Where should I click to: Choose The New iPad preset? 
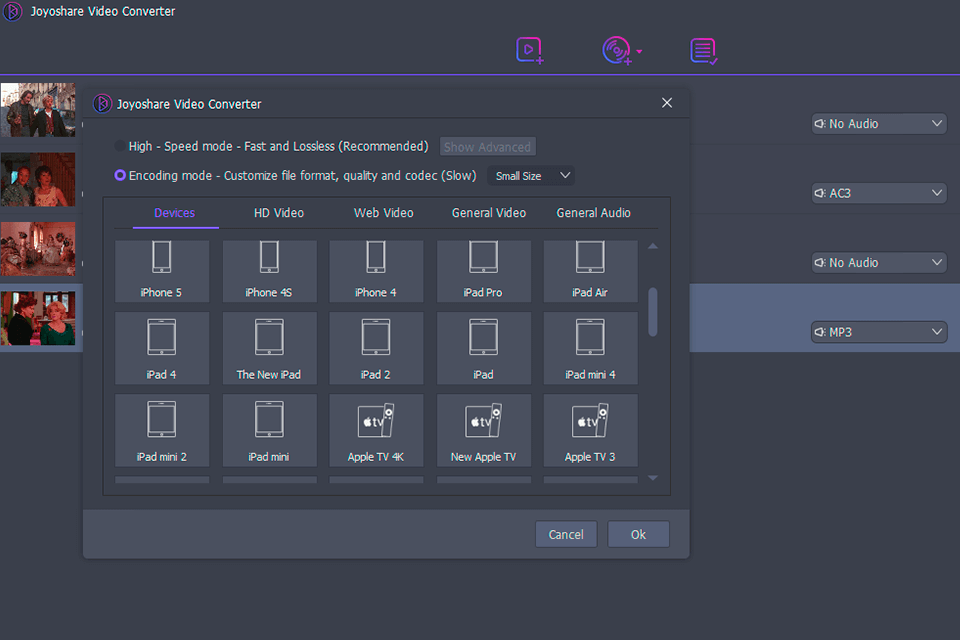point(269,347)
